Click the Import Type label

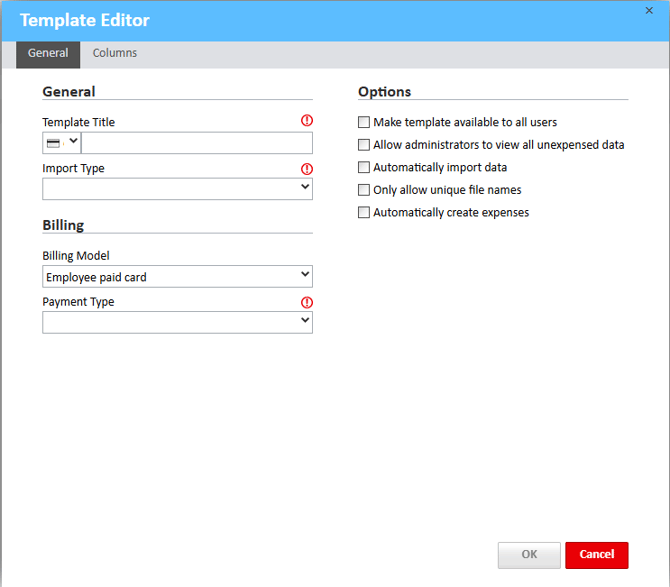tap(73, 168)
